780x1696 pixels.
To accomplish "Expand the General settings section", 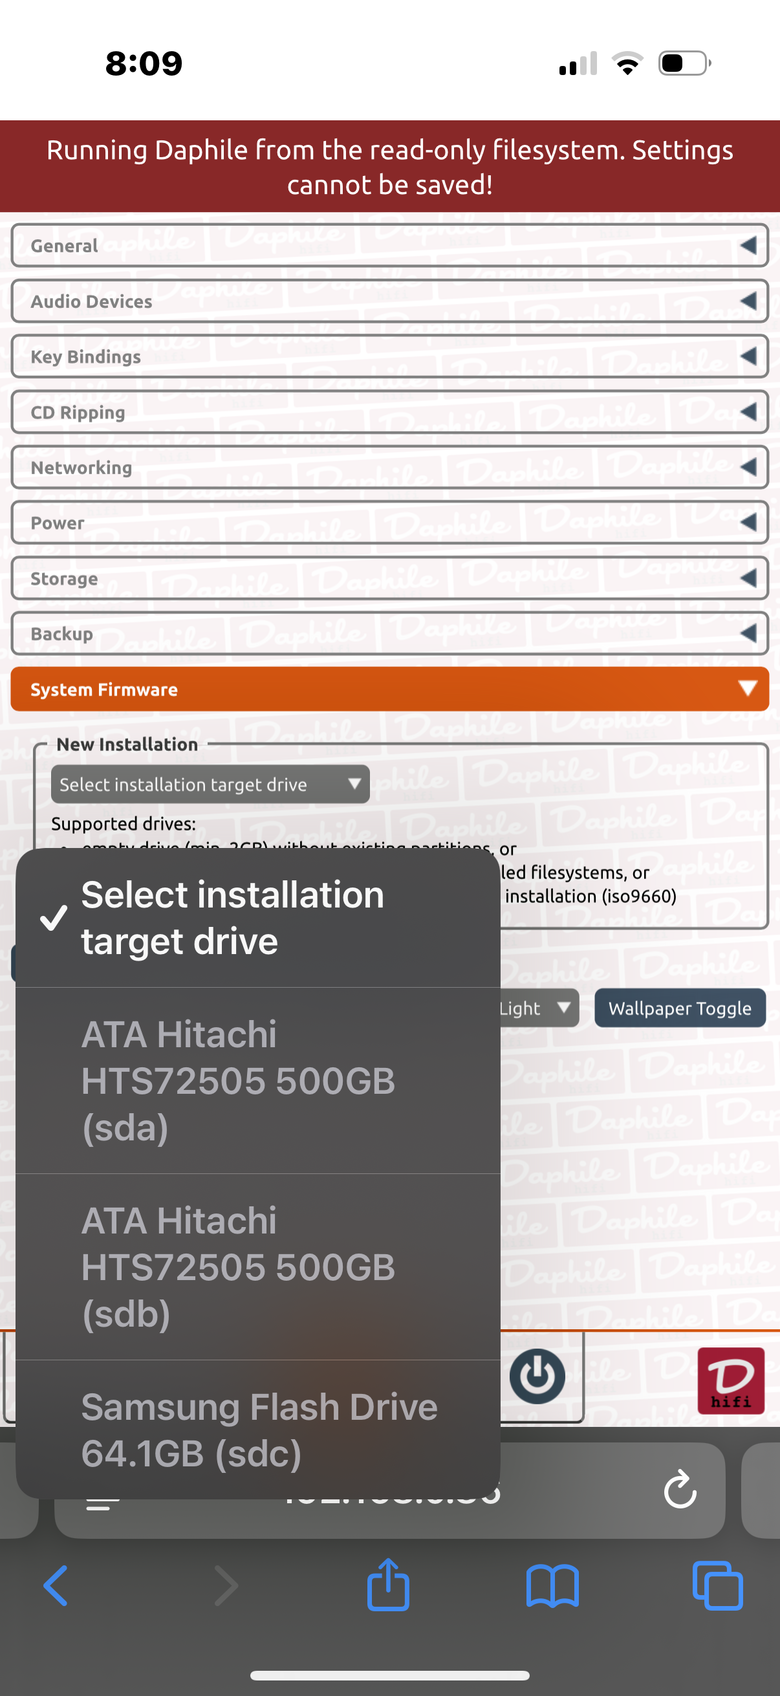I will tap(389, 246).
